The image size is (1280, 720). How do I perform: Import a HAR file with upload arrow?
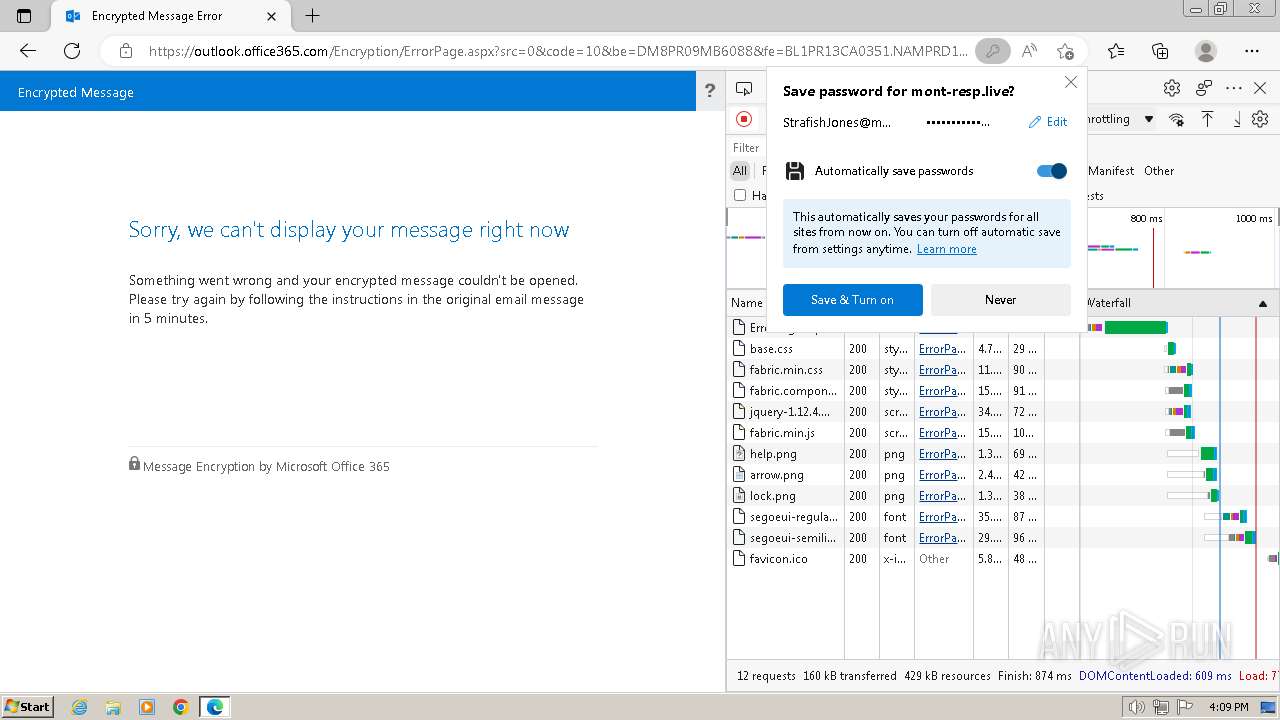(x=1208, y=119)
